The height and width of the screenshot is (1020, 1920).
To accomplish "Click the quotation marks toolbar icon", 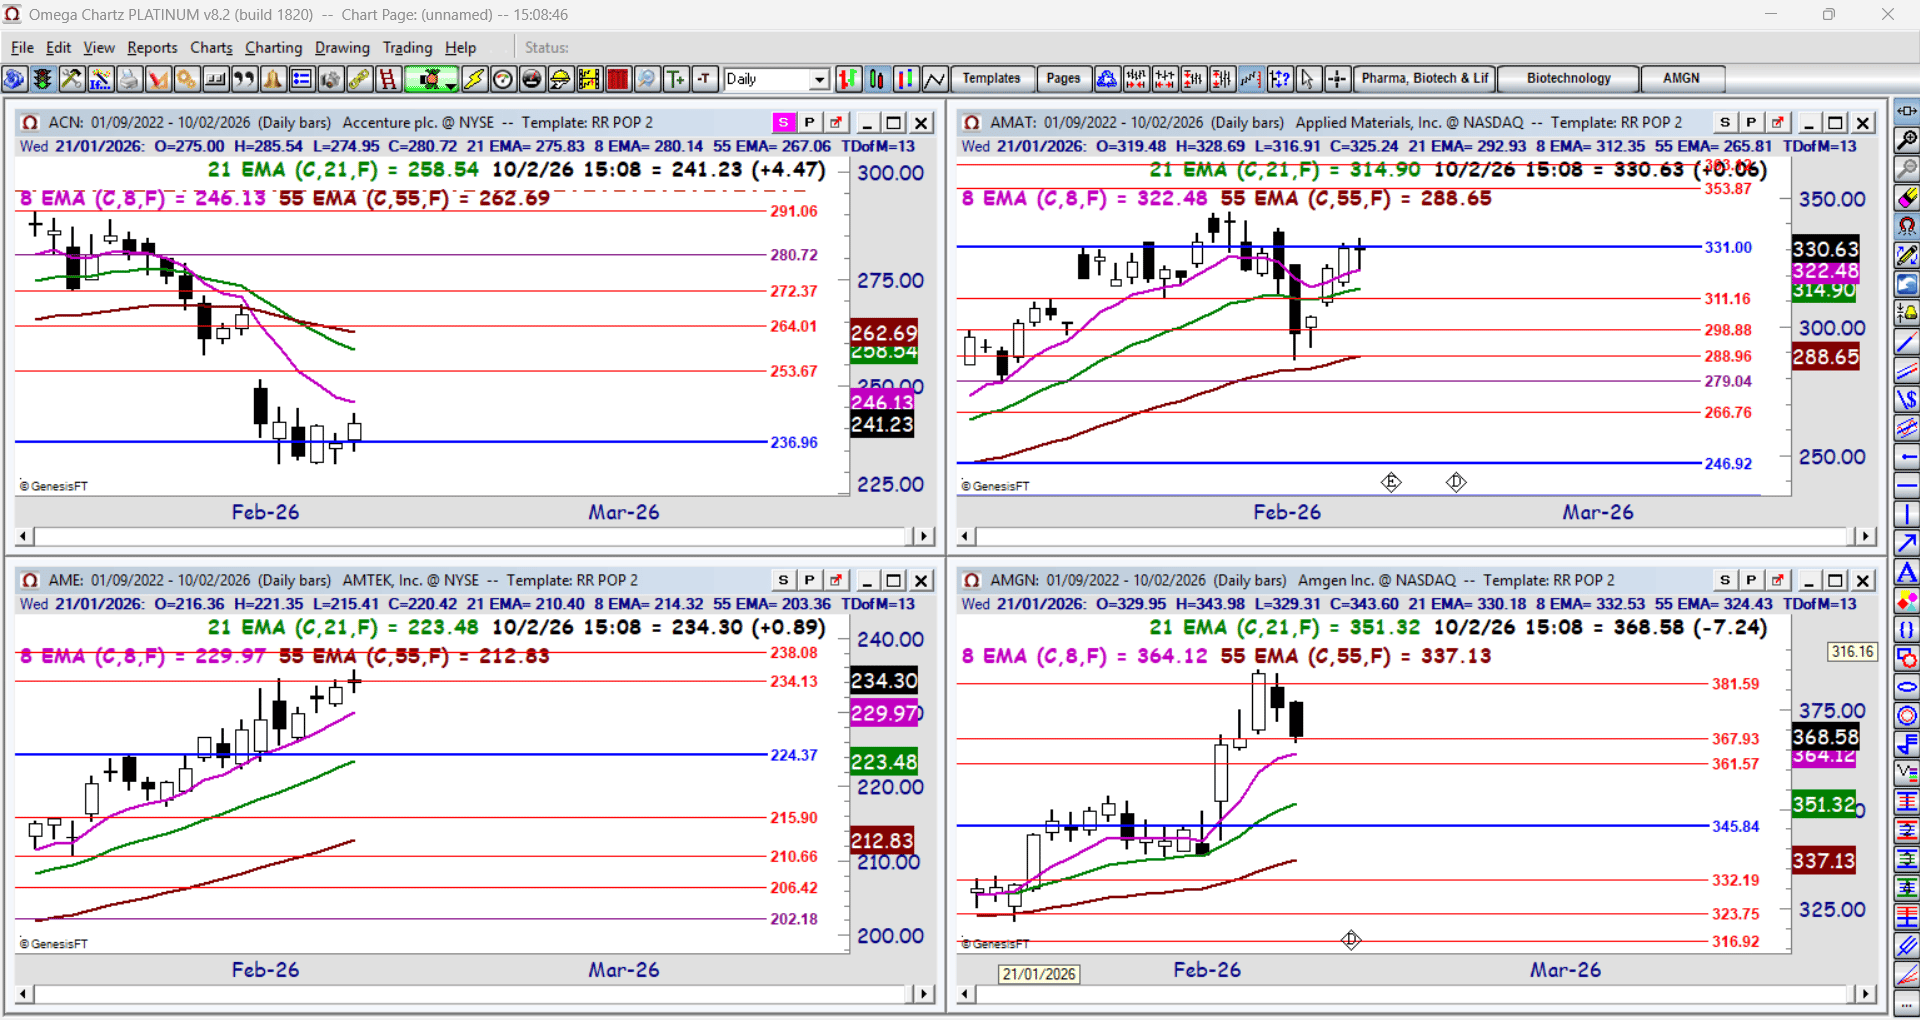I will pos(244,79).
